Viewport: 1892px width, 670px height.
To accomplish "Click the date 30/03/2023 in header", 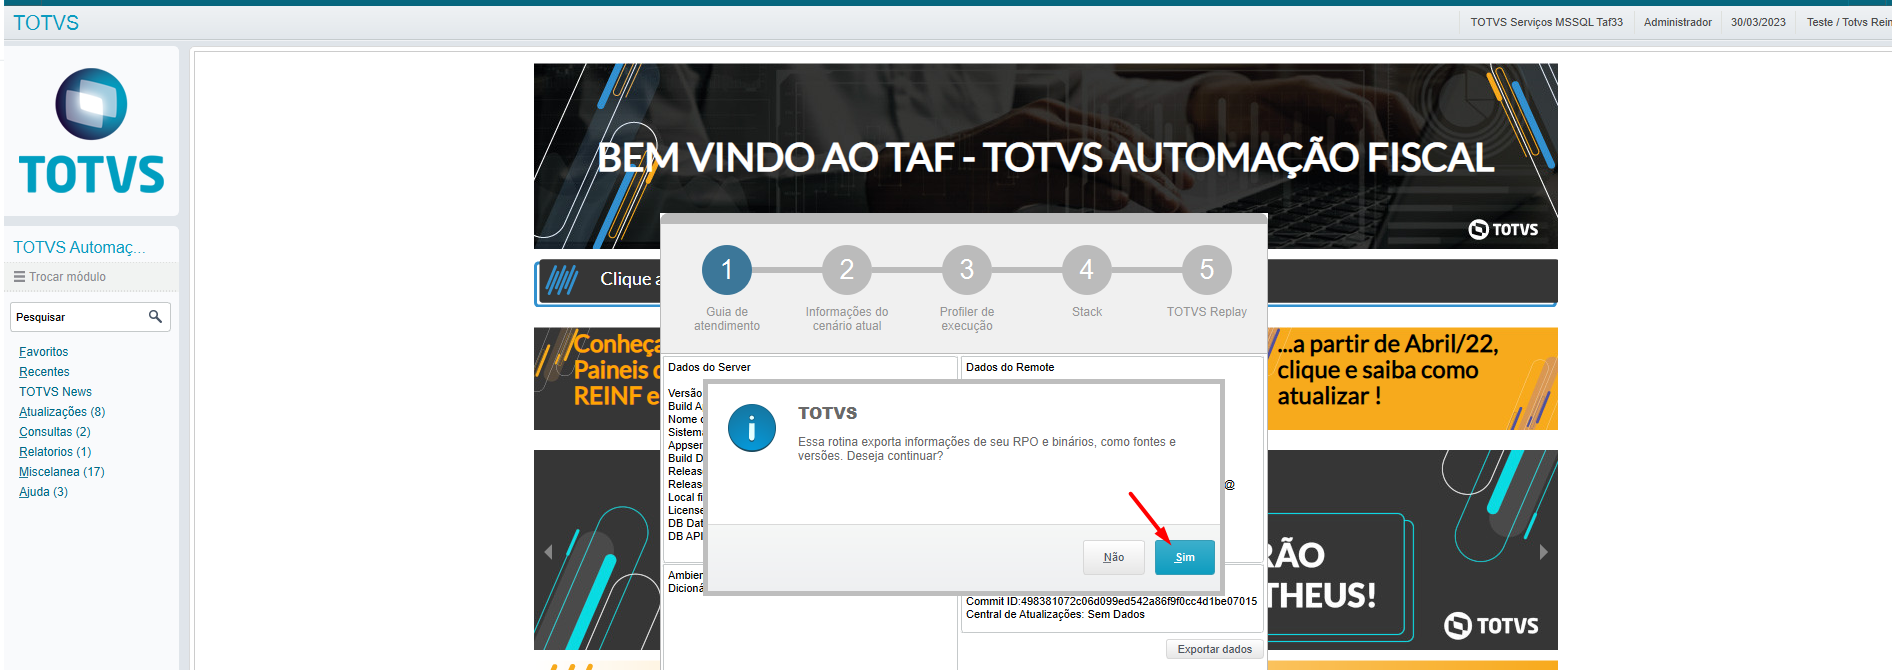I will click(1758, 22).
